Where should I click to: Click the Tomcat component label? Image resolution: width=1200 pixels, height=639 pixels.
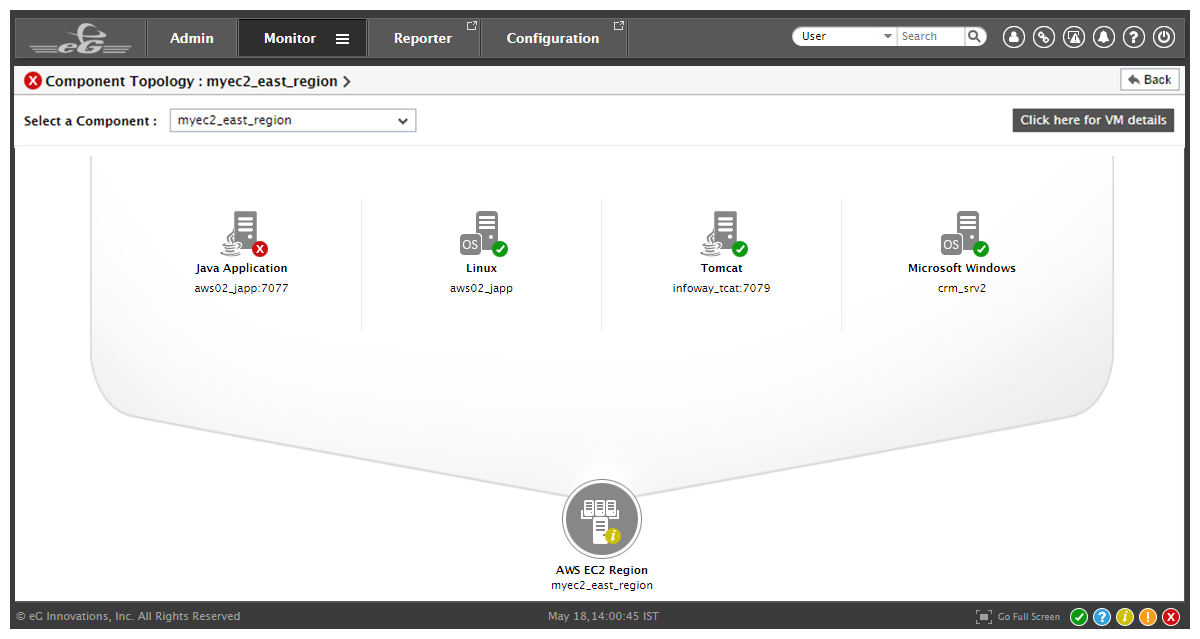(x=722, y=268)
